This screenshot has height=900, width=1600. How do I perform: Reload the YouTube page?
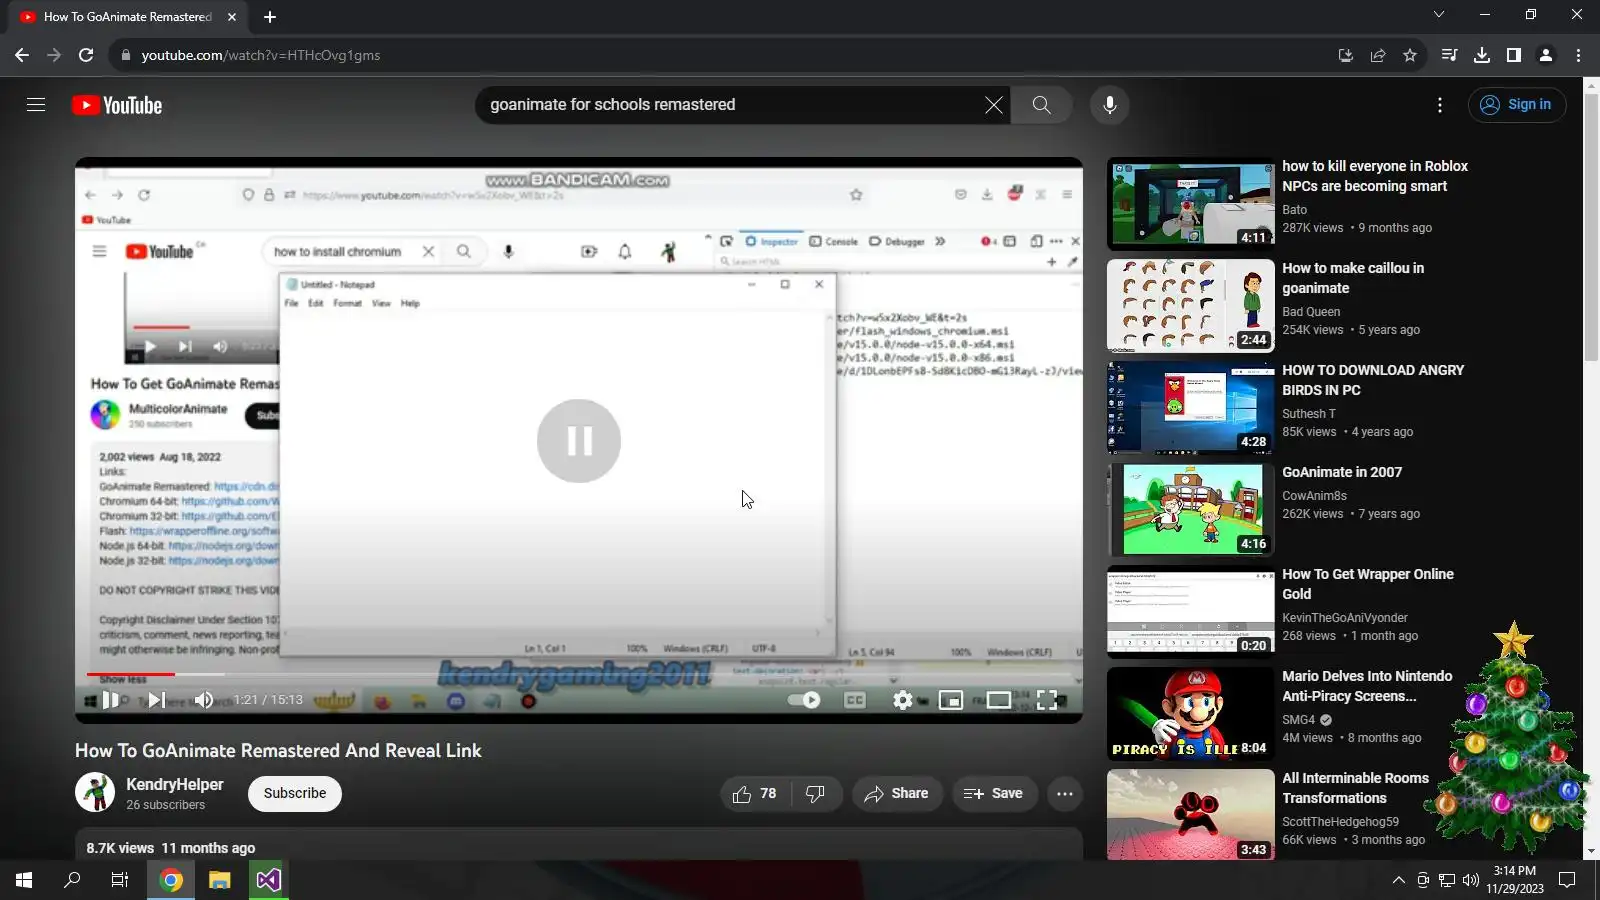86,55
